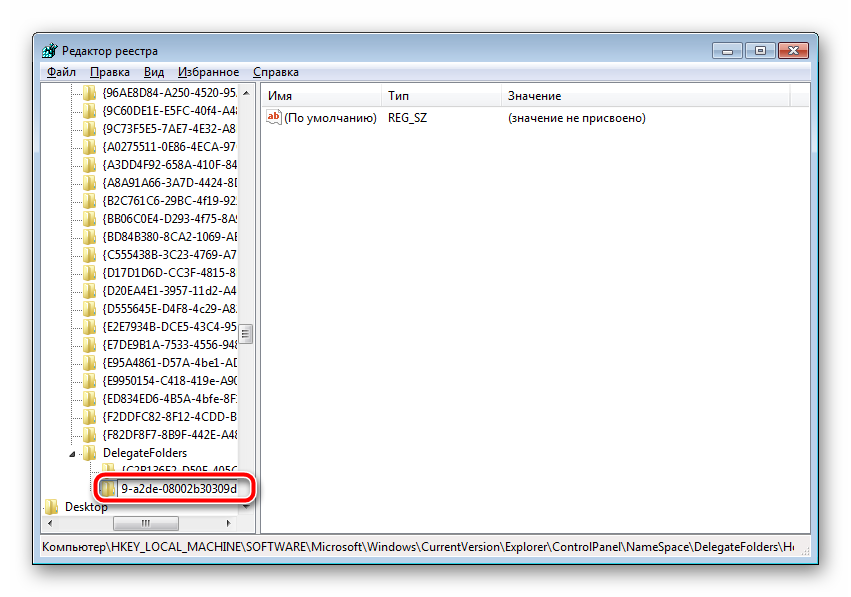Open the Справка menu
This screenshot has width=851, height=597.
click(x=276, y=72)
